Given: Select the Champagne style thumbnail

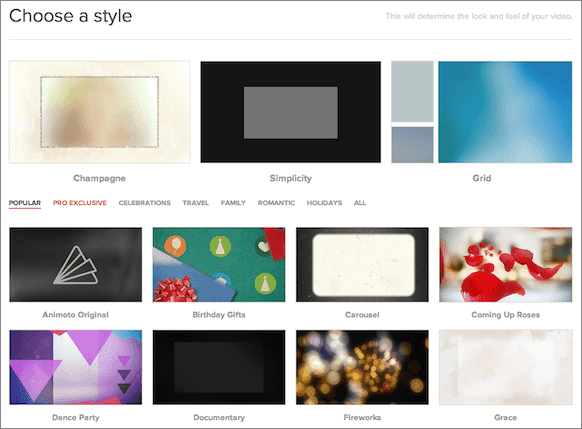Looking at the screenshot, I should (99, 112).
